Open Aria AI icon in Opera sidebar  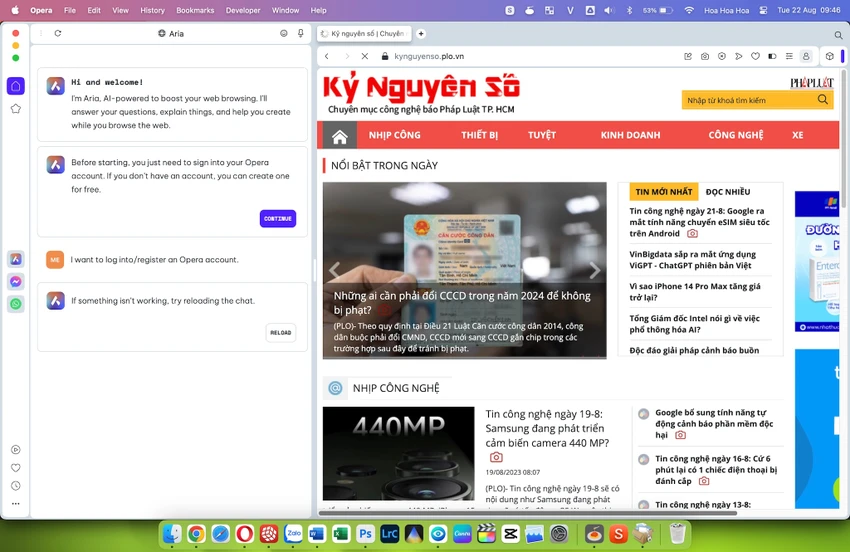(16, 259)
